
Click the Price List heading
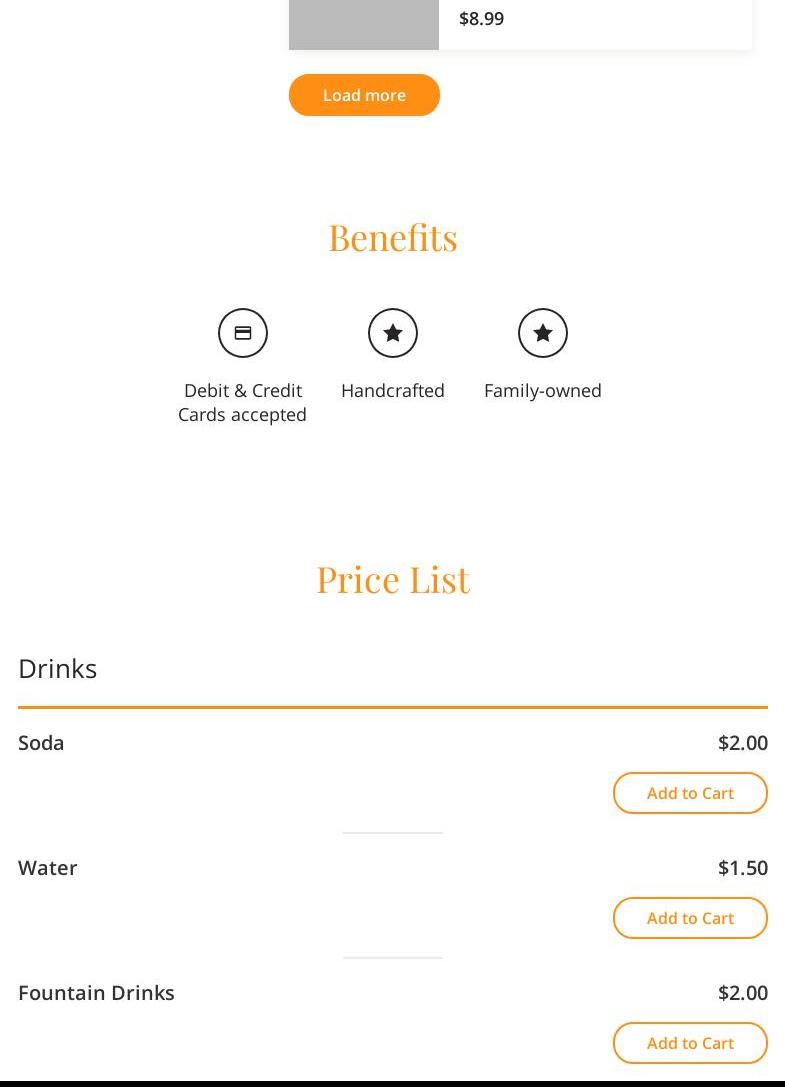click(x=393, y=580)
